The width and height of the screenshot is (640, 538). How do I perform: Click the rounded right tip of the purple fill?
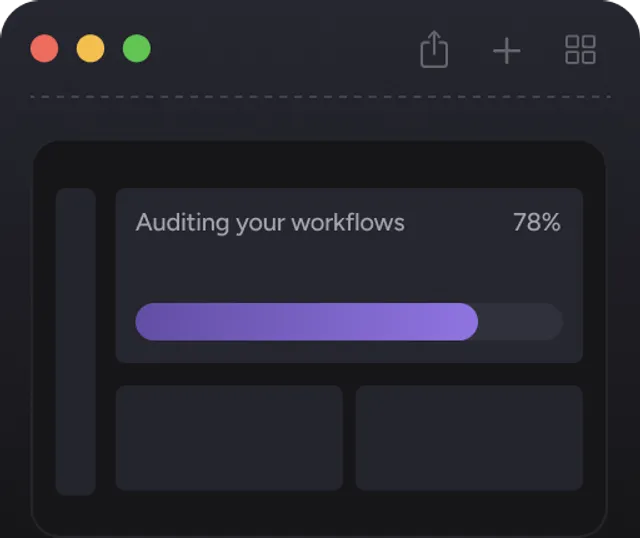point(470,322)
